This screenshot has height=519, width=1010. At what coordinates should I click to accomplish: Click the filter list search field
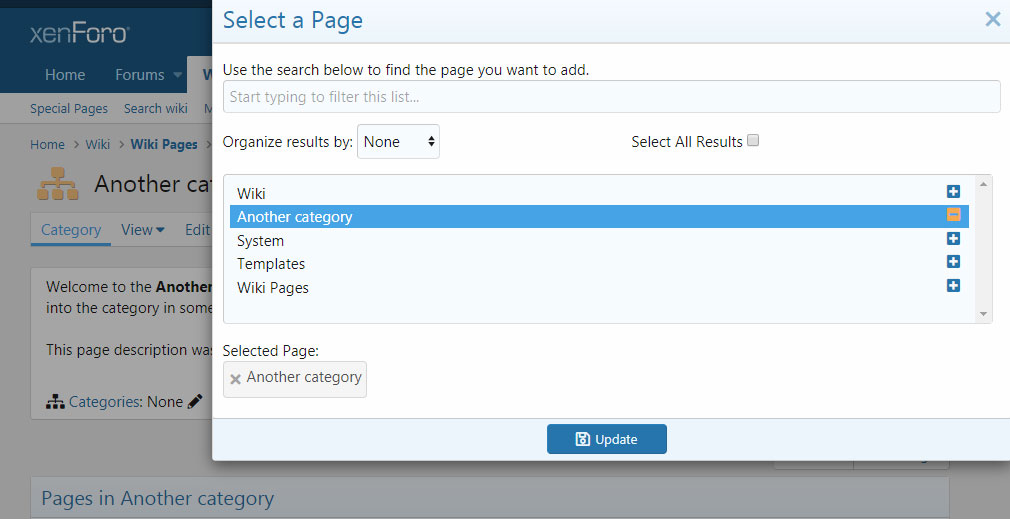(611, 97)
